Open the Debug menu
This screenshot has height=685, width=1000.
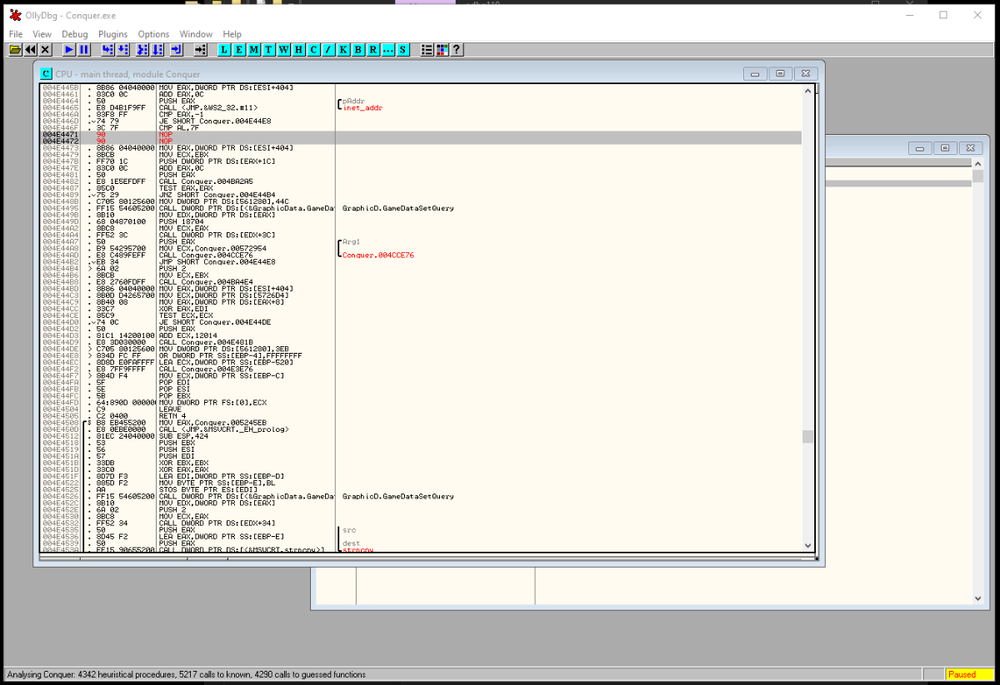coord(75,34)
